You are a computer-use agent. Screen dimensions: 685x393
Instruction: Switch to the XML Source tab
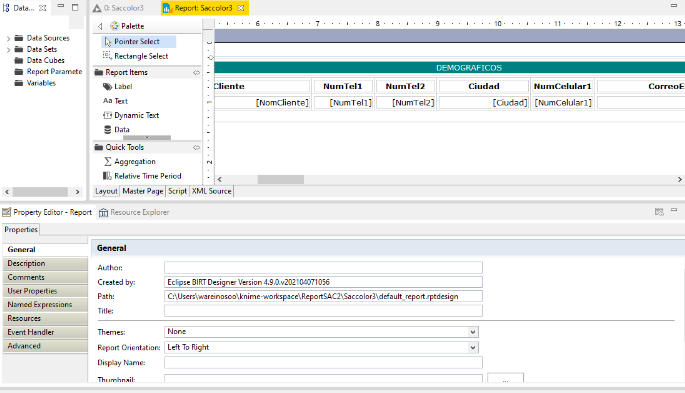(211, 191)
